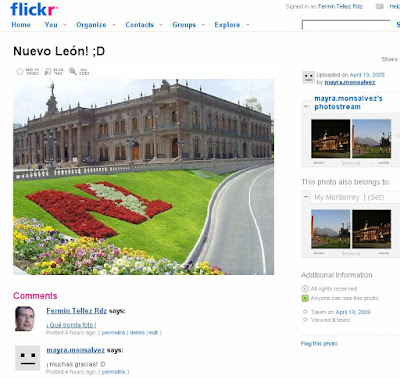Open the Groups dropdown arrow
The width and height of the screenshot is (400, 379).
tap(203, 25)
